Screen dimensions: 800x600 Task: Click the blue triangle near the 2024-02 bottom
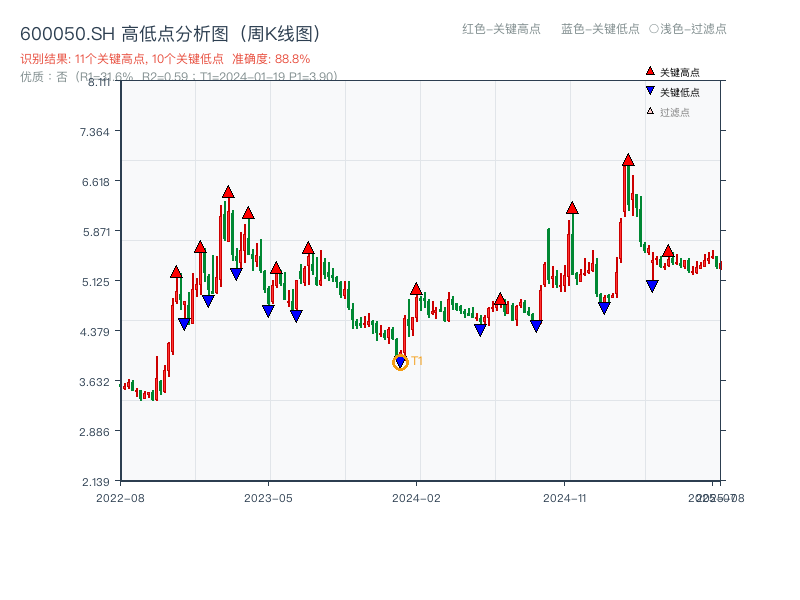(480, 328)
